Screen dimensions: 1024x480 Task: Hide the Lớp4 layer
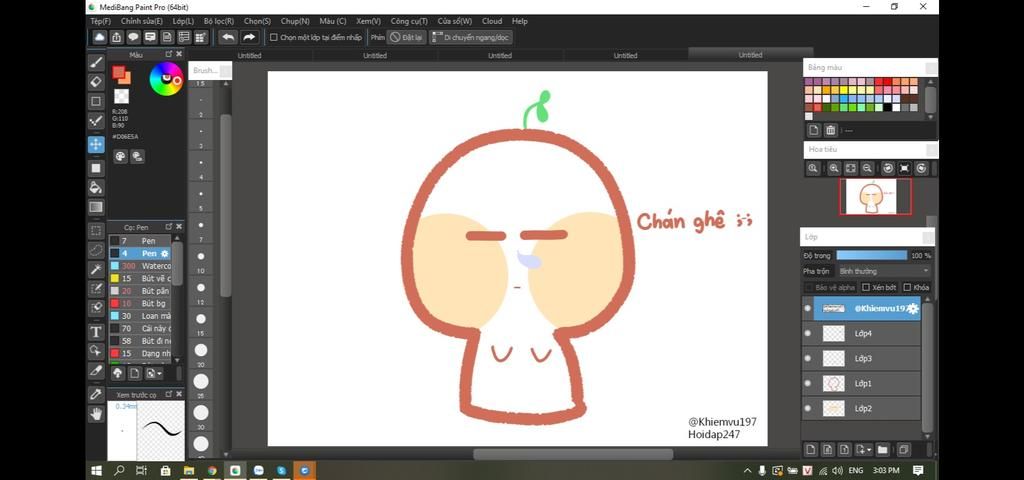click(808, 333)
